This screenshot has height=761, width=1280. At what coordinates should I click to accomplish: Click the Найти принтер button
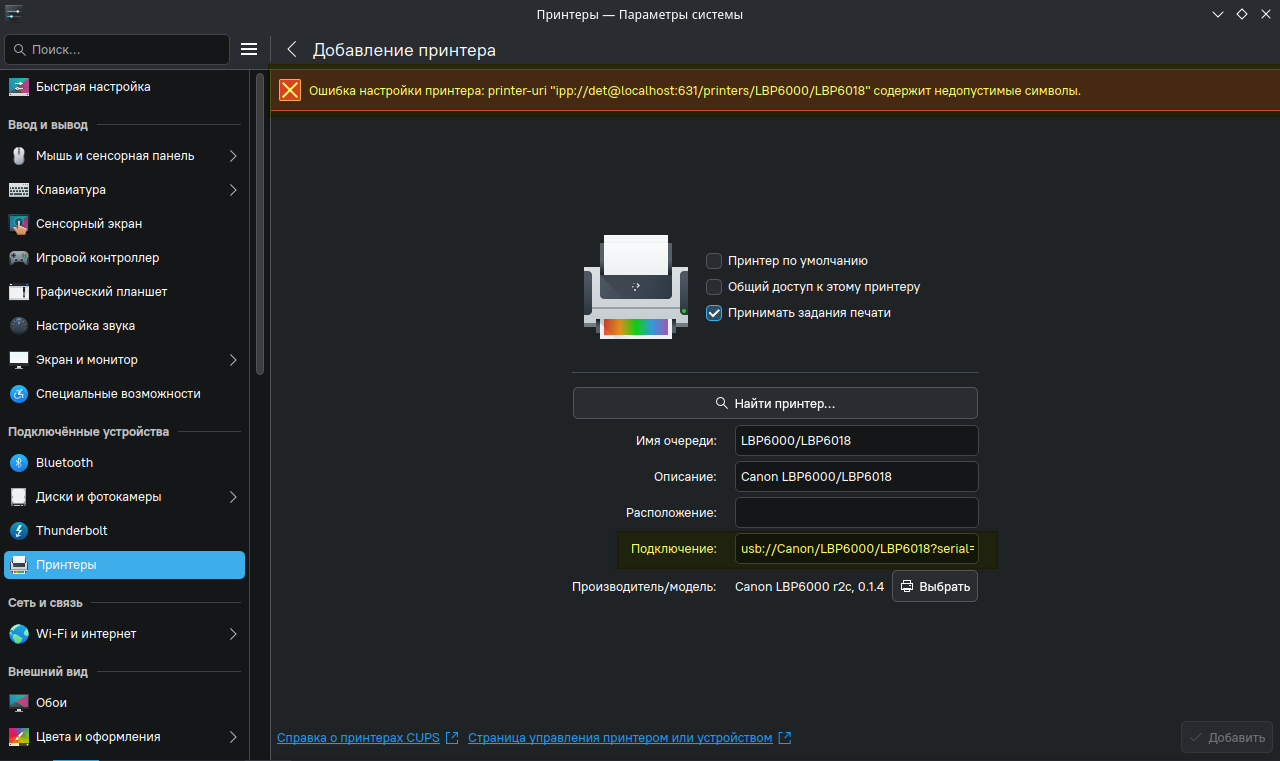(775, 403)
